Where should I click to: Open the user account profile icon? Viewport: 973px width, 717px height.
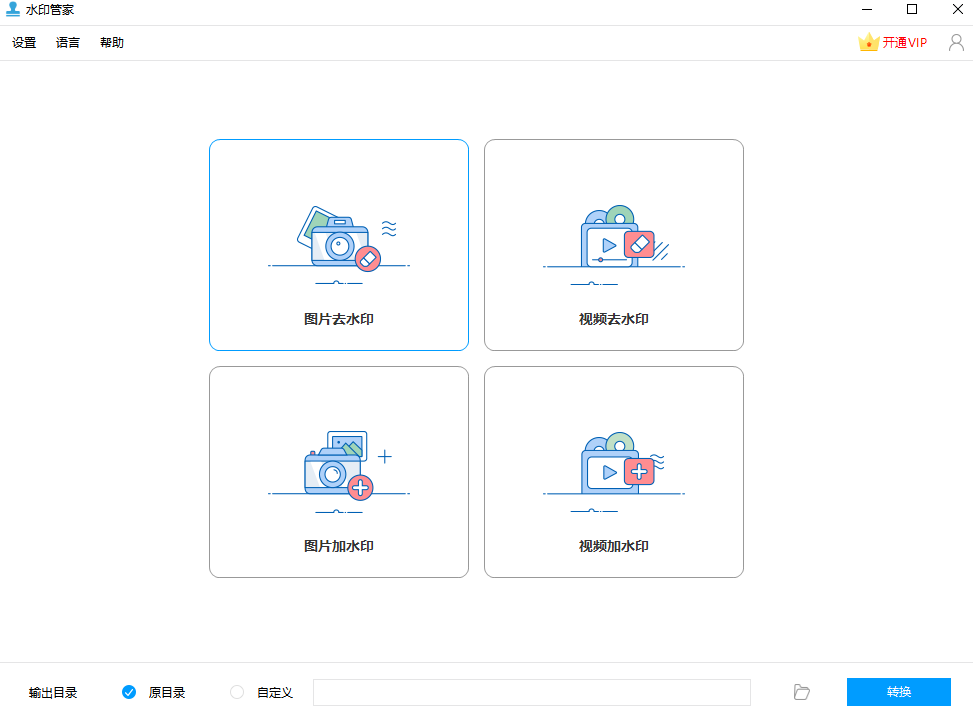pos(956,42)
